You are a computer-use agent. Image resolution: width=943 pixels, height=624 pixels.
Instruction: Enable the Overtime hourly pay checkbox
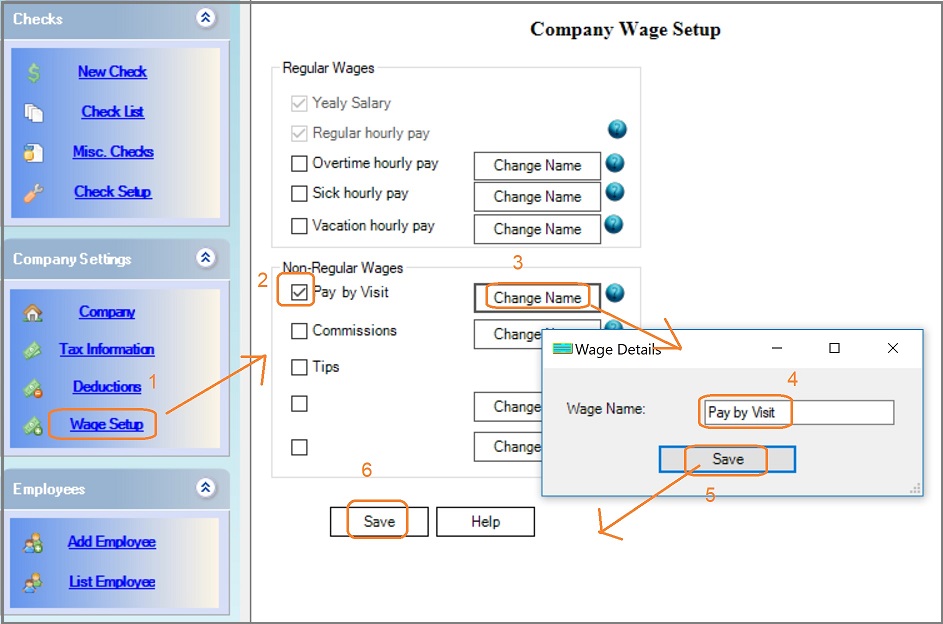pyautogui.click(x=299, y=163)
